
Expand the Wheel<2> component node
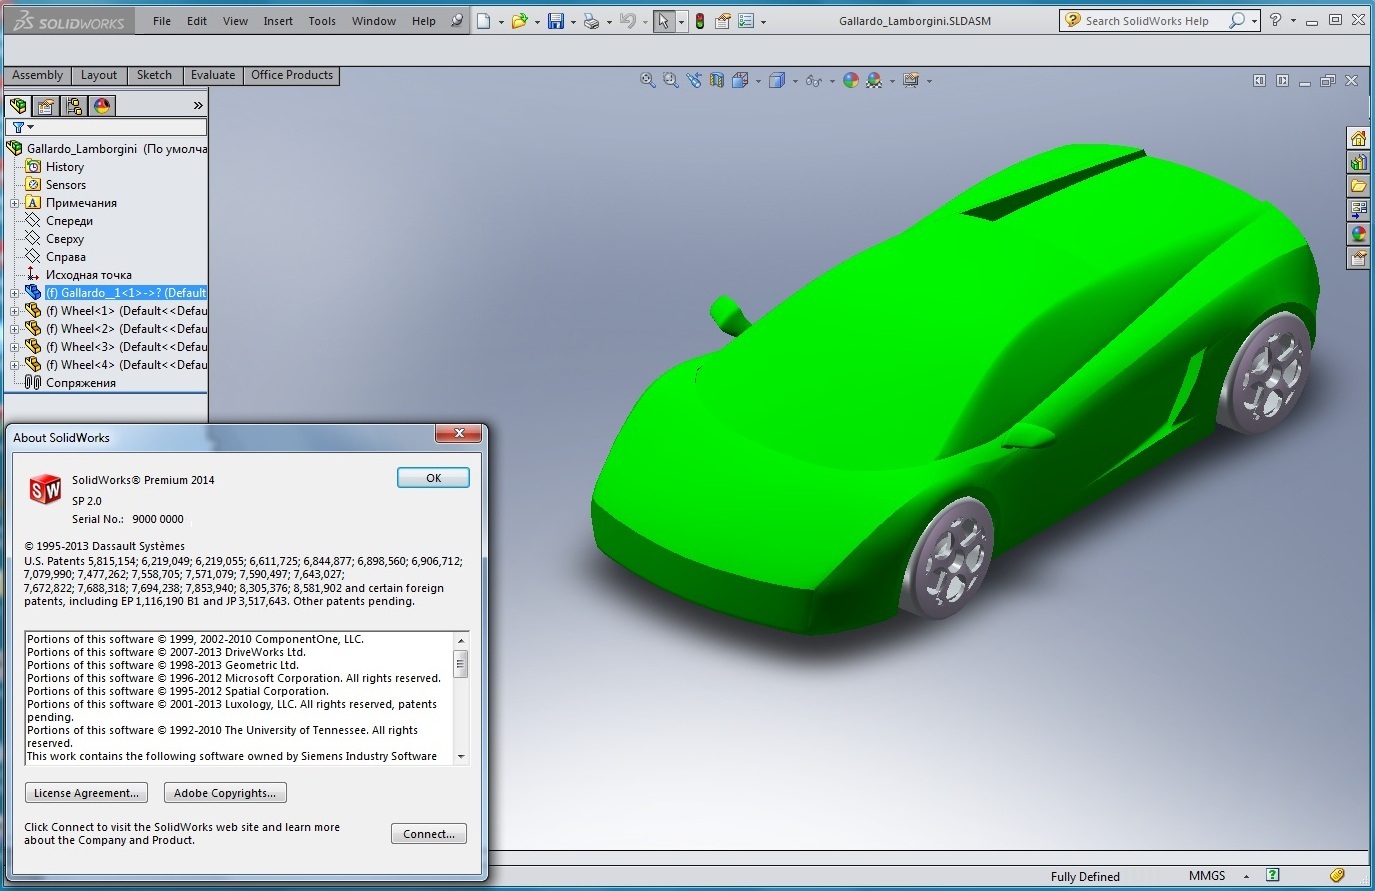[x=15, y=329]
